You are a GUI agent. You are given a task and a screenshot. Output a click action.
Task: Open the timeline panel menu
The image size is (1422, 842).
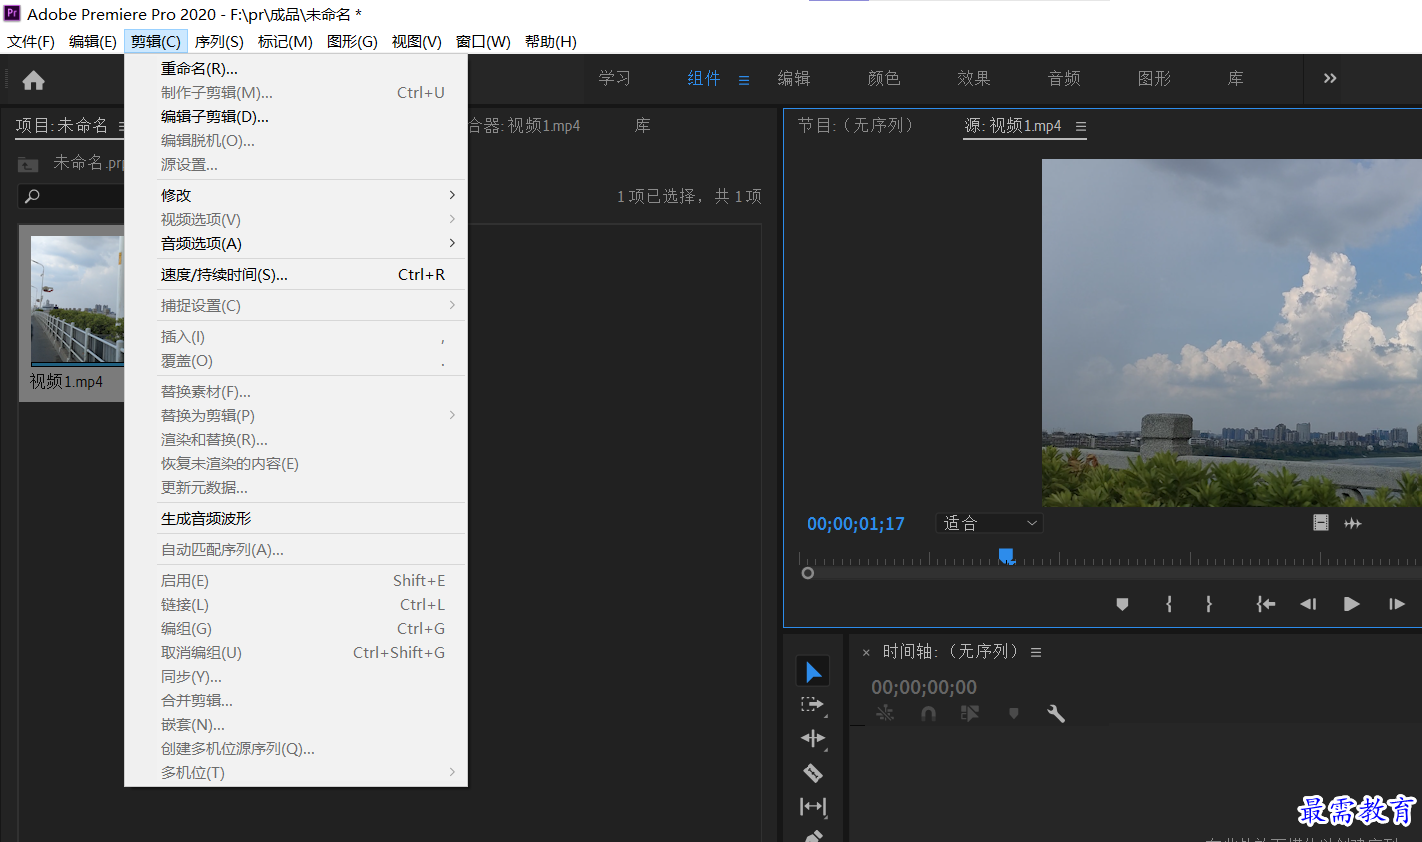pos(1036,652)
